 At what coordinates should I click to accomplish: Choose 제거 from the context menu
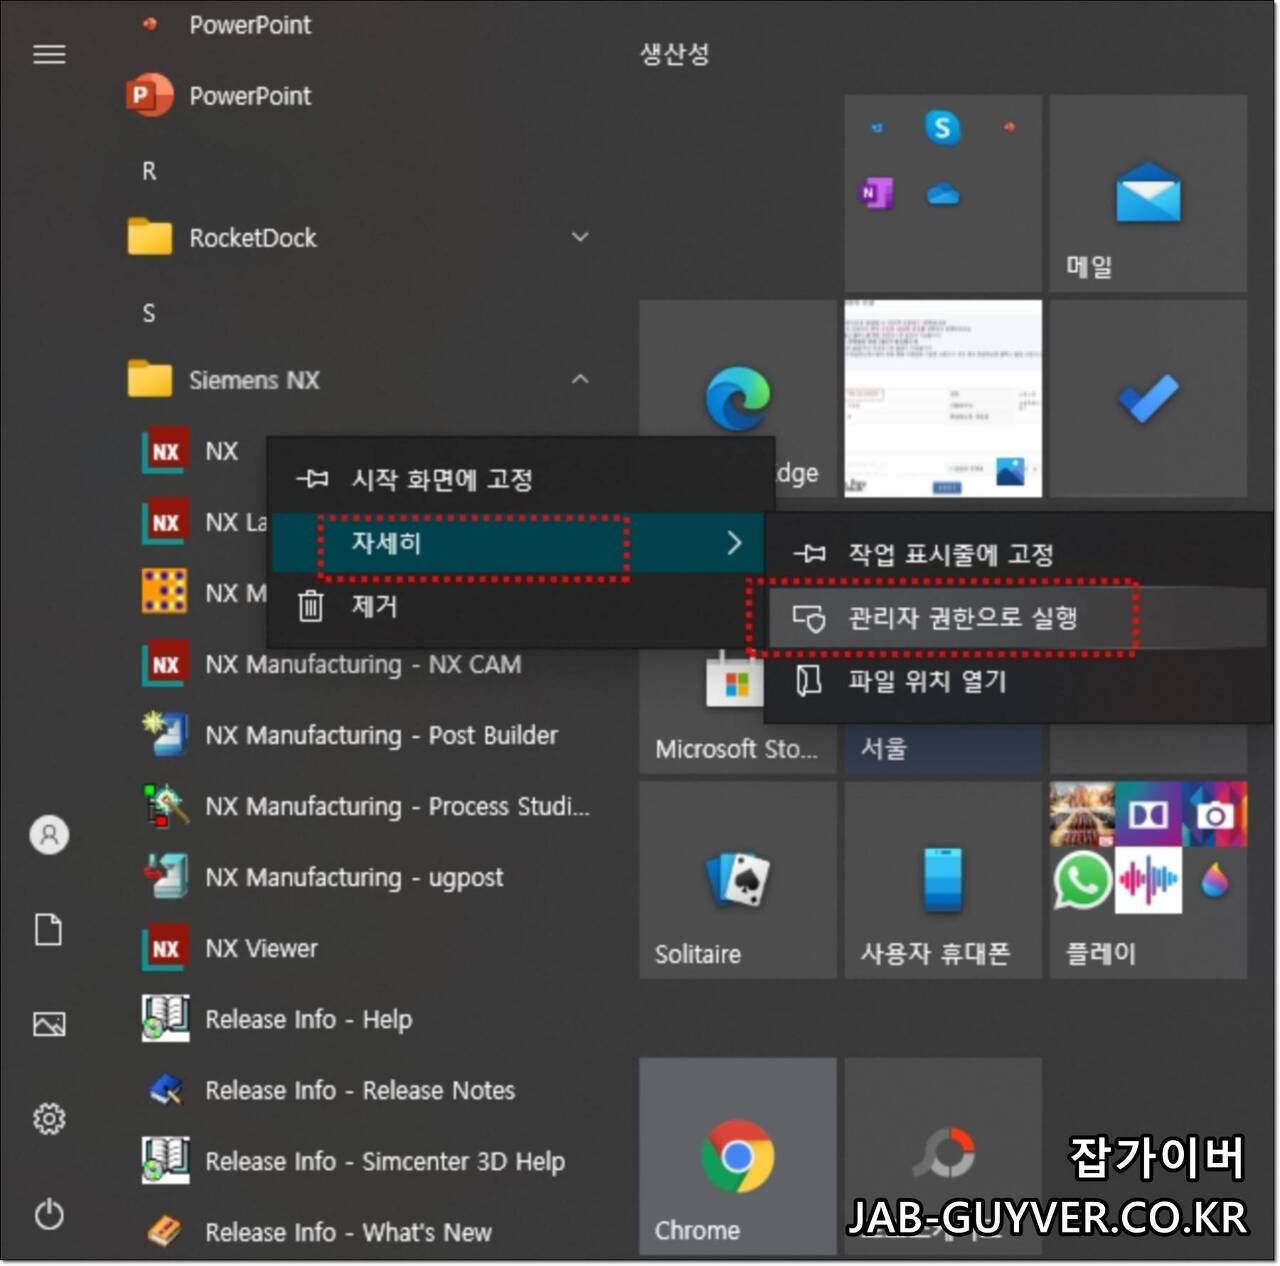[x=520, y=606]
